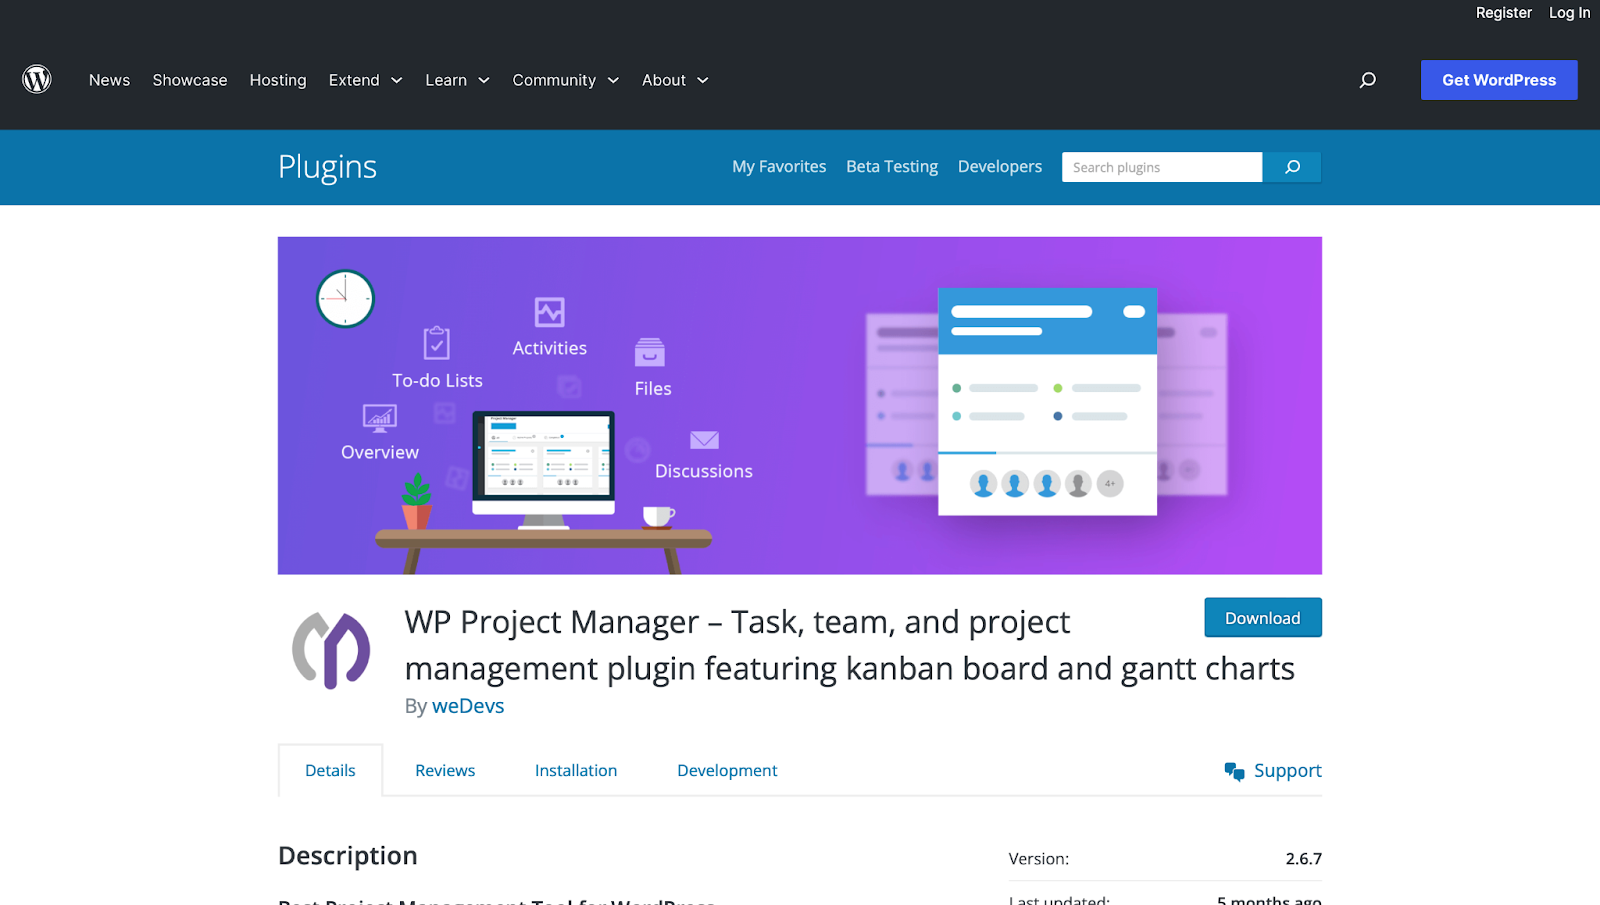1600x905 pixels.
Task: Click the WP Project Manager plugin logo
Action: point(331,650)
